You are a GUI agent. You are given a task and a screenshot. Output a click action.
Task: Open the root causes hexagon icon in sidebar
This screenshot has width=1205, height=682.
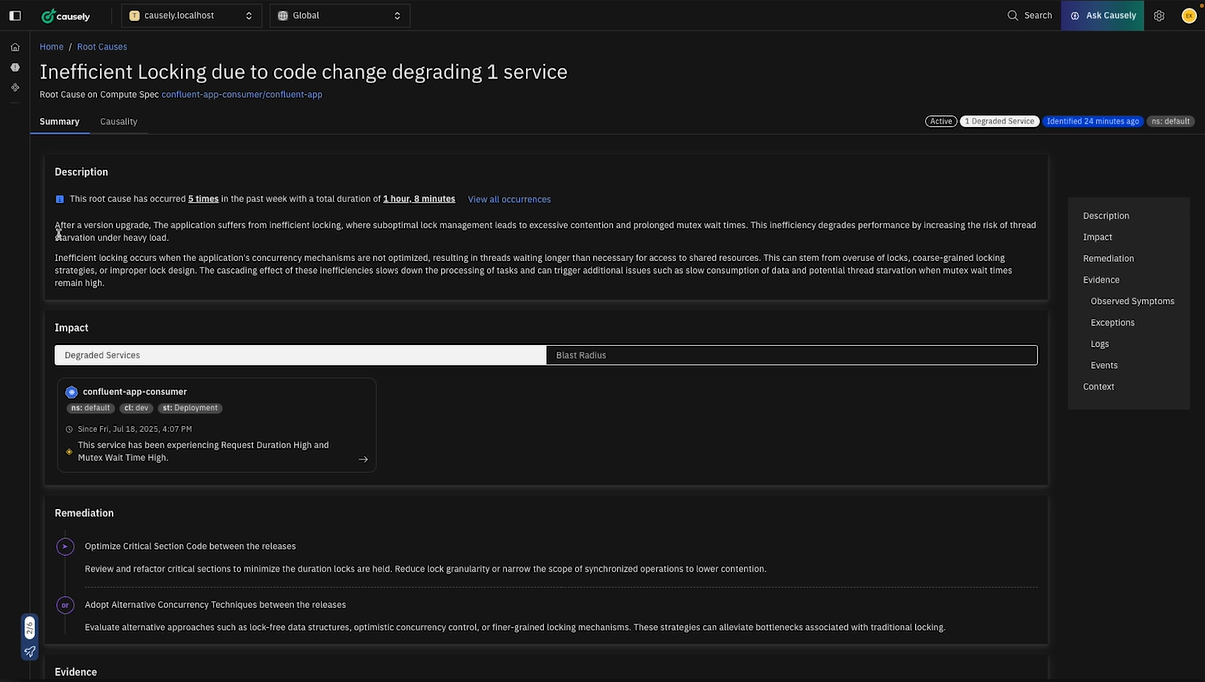tap(12, 65)
